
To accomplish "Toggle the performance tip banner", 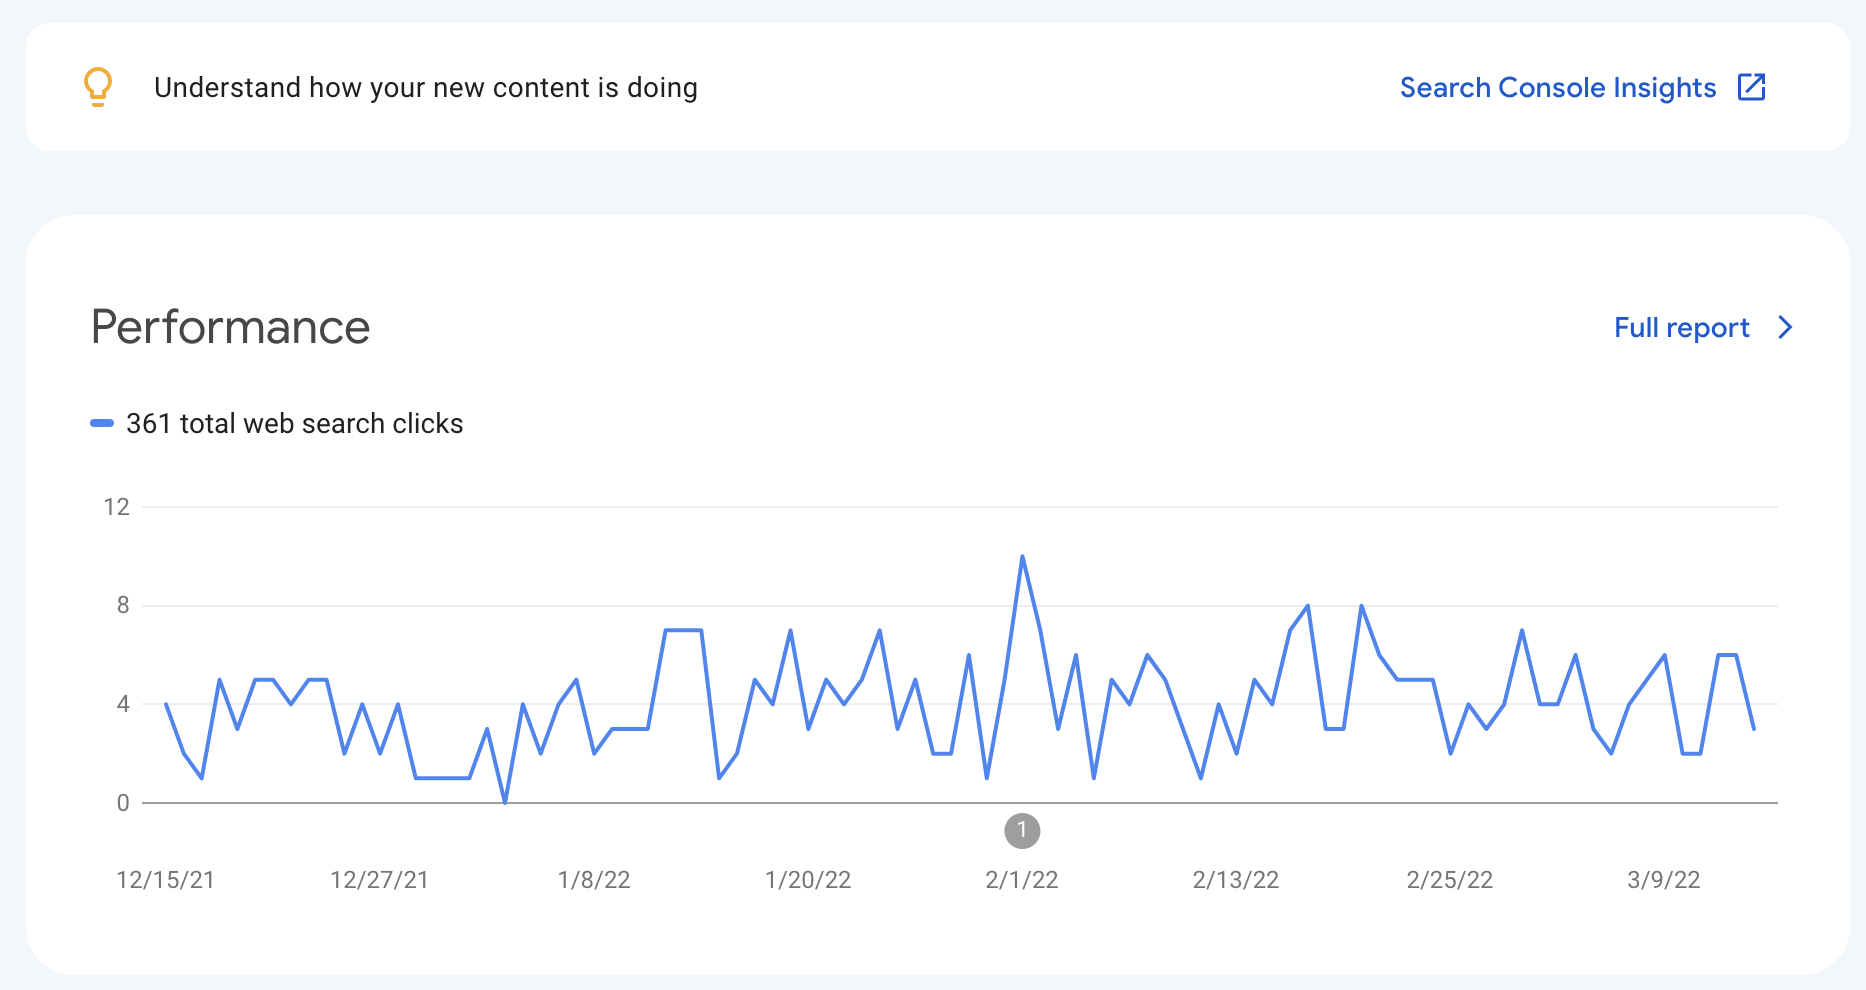I will [425, 87].
